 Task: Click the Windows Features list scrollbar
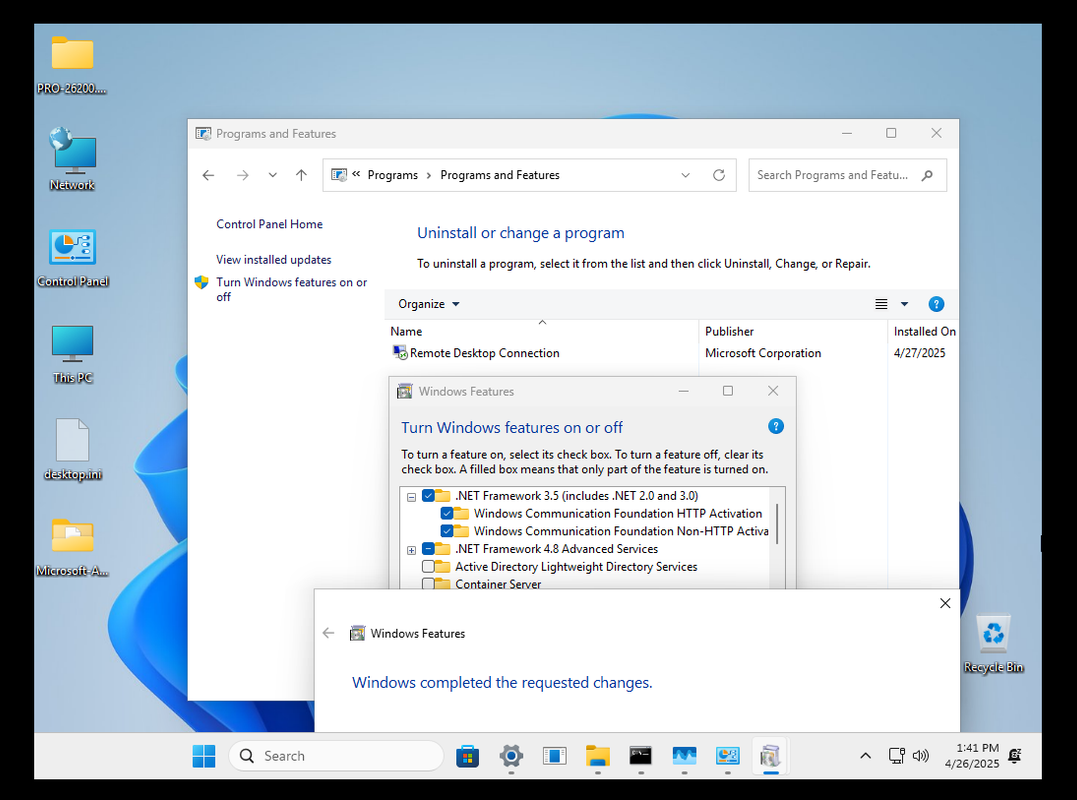click(777, 525)
